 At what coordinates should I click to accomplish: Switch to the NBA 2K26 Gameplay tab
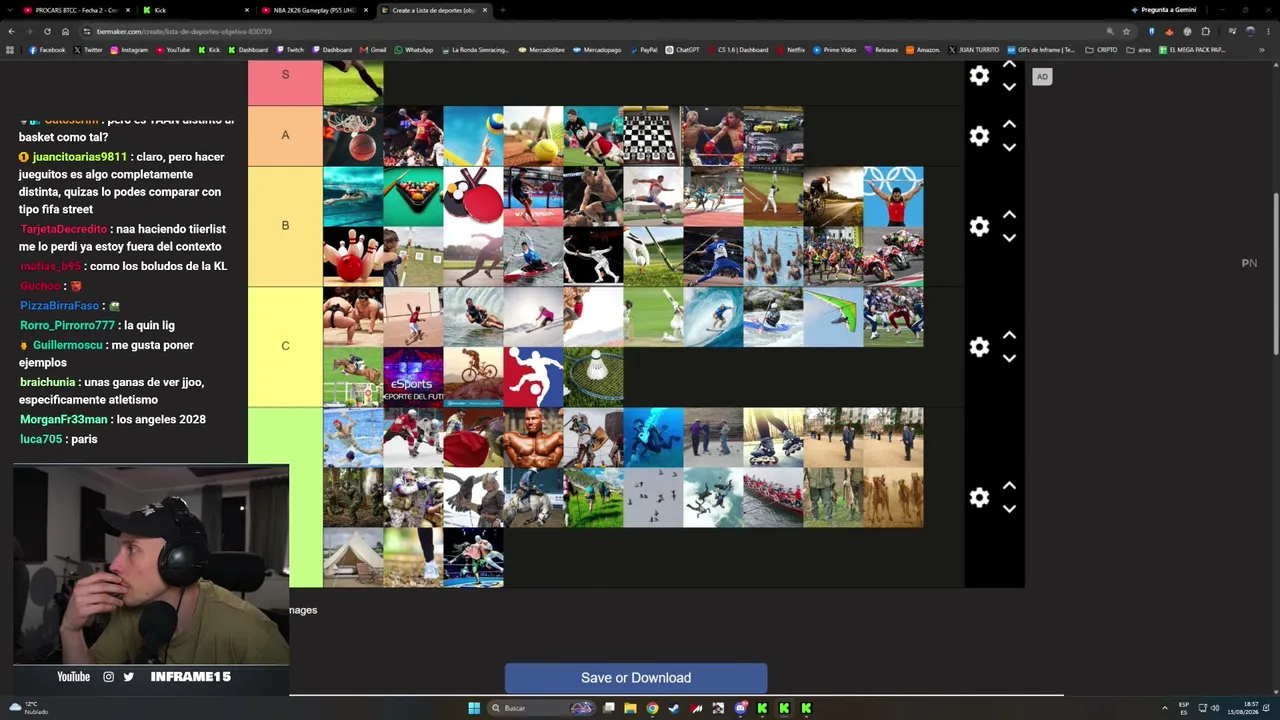click(314, 10)
